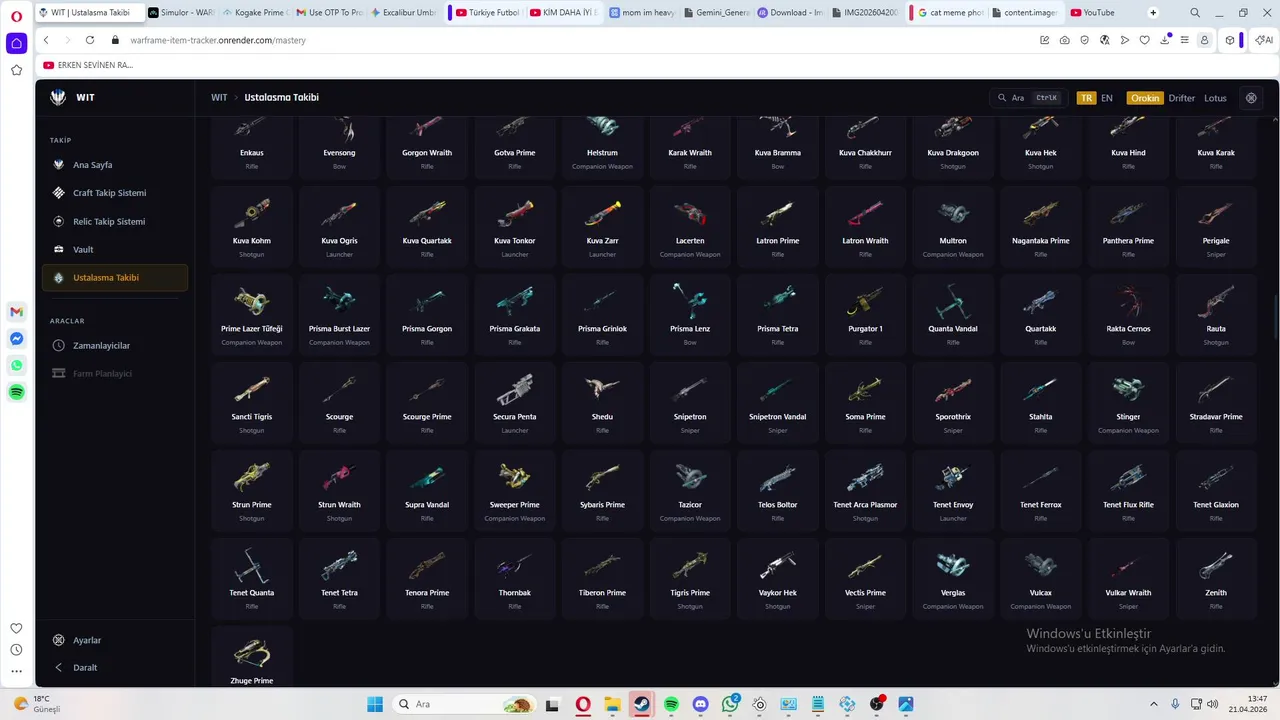Select the Drifter theme
This screenshot has height=720, width=1280.
tap(1181, 98)
